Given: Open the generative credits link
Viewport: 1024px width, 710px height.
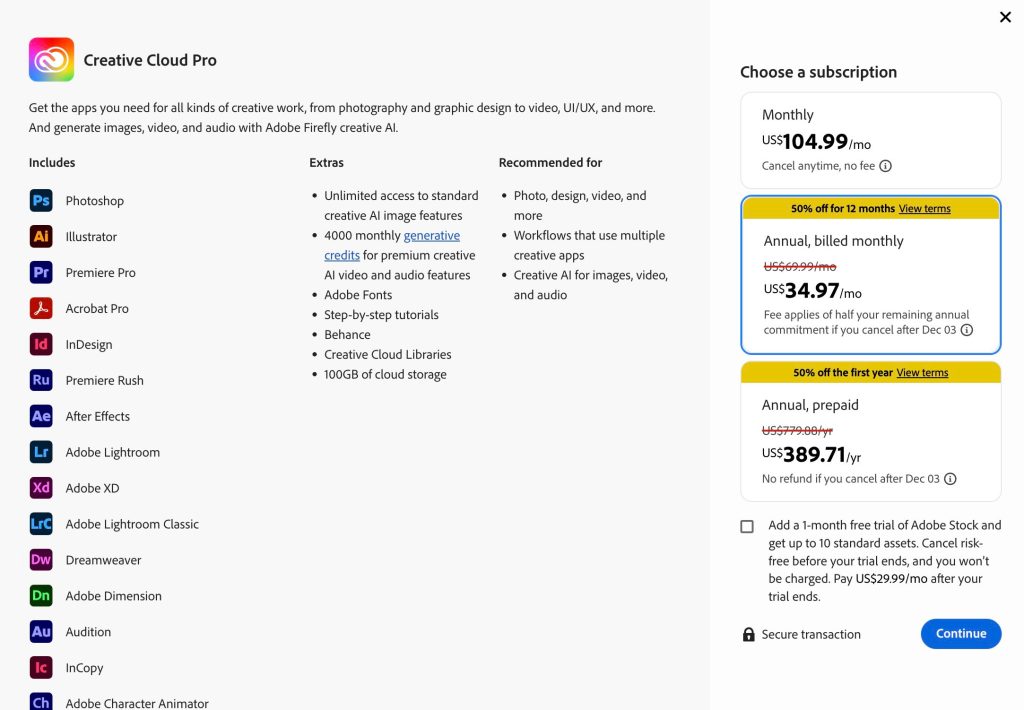Looking at the screenshot, I should click(431, 236).
